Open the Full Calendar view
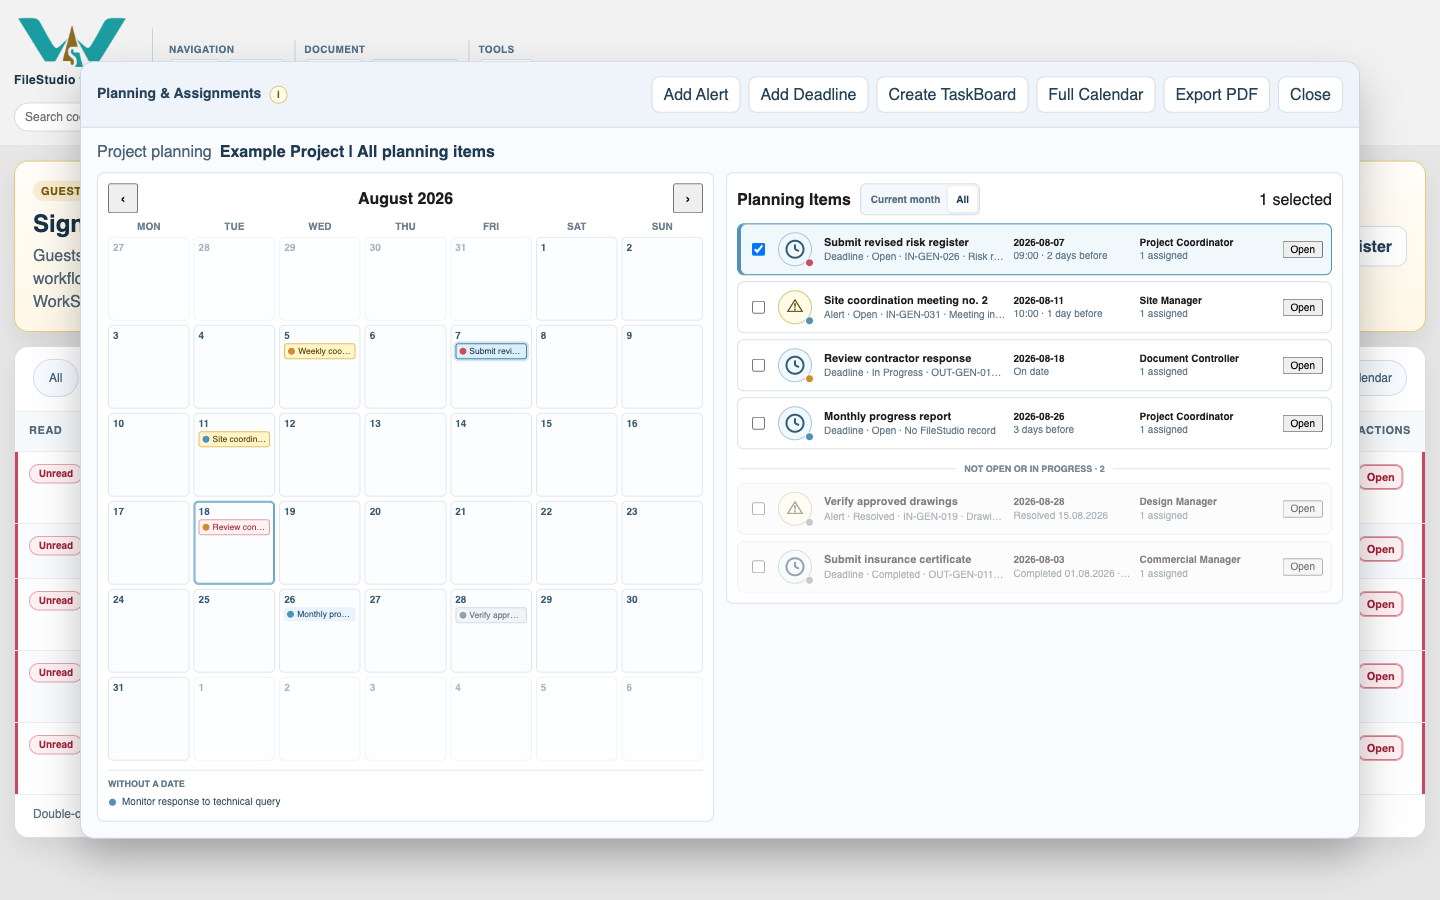The image size is (1440, 900). point(1095,95)
